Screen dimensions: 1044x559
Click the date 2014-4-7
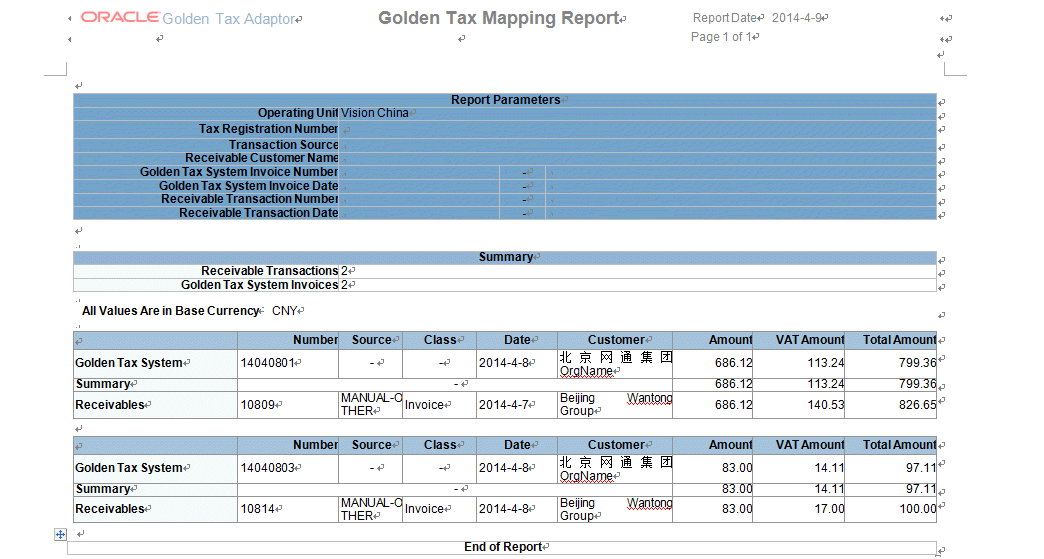pos(503,405)
